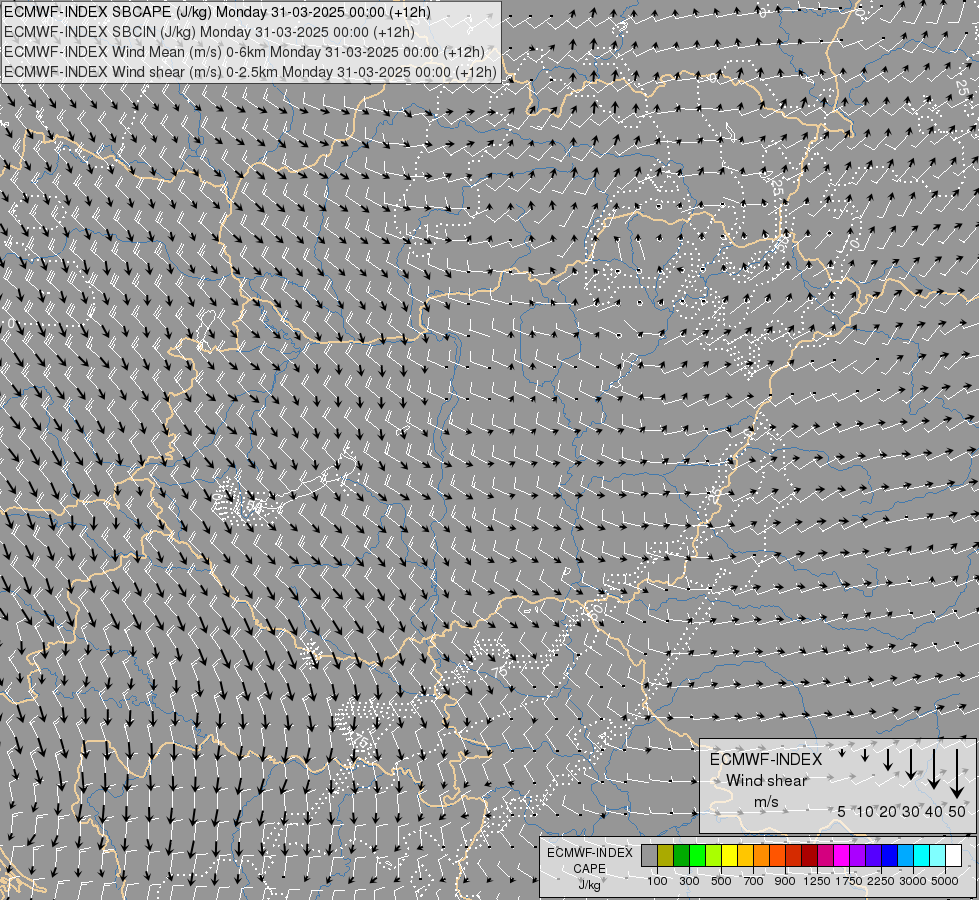Screen dimensions: 979x900
Task: Click the pure yellow CAPE legend swatch
Action: [729, 855]
